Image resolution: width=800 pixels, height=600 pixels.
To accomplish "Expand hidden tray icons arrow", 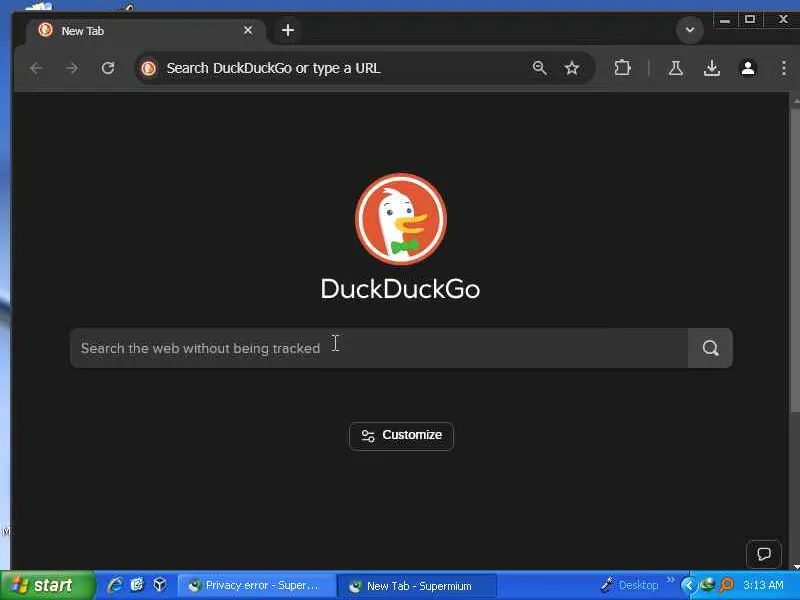I will [688, 585].
